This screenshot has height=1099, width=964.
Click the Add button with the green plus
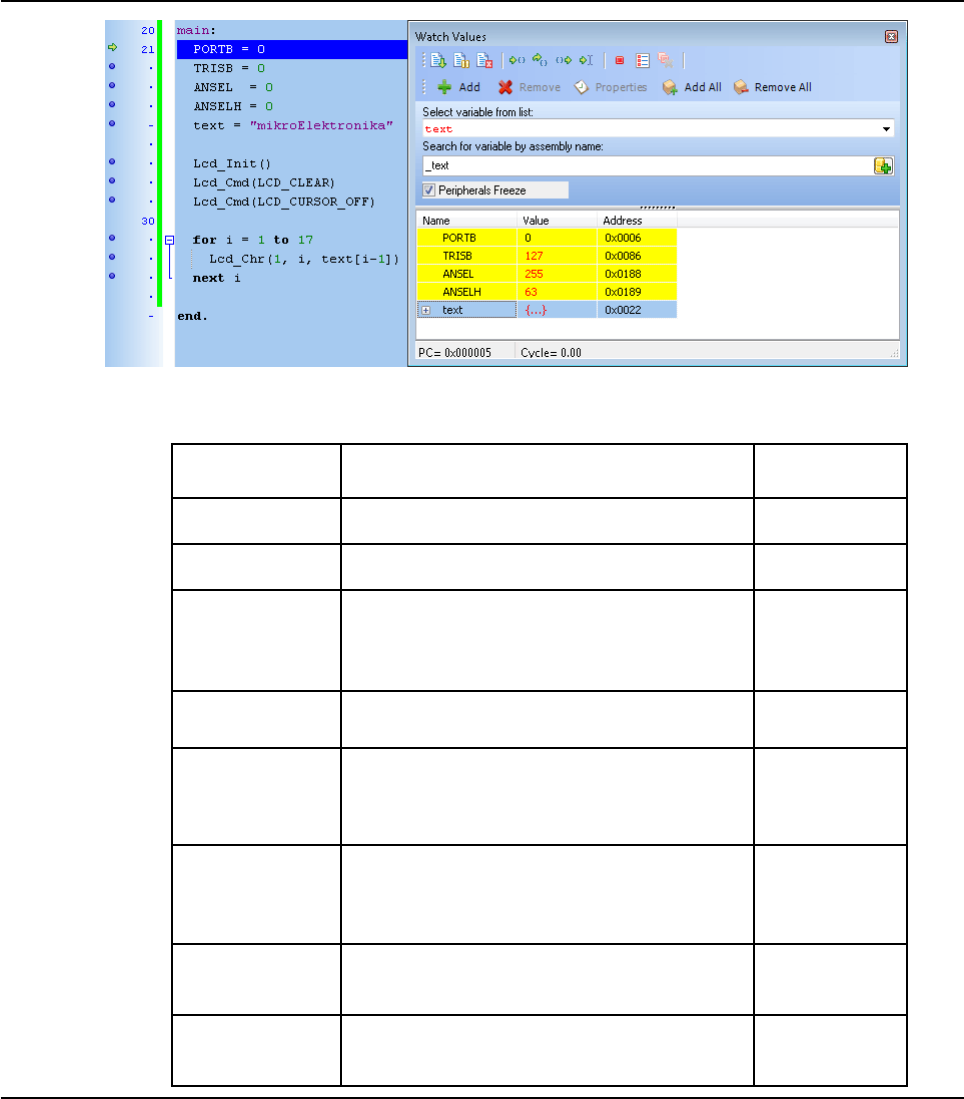(459, 87)
